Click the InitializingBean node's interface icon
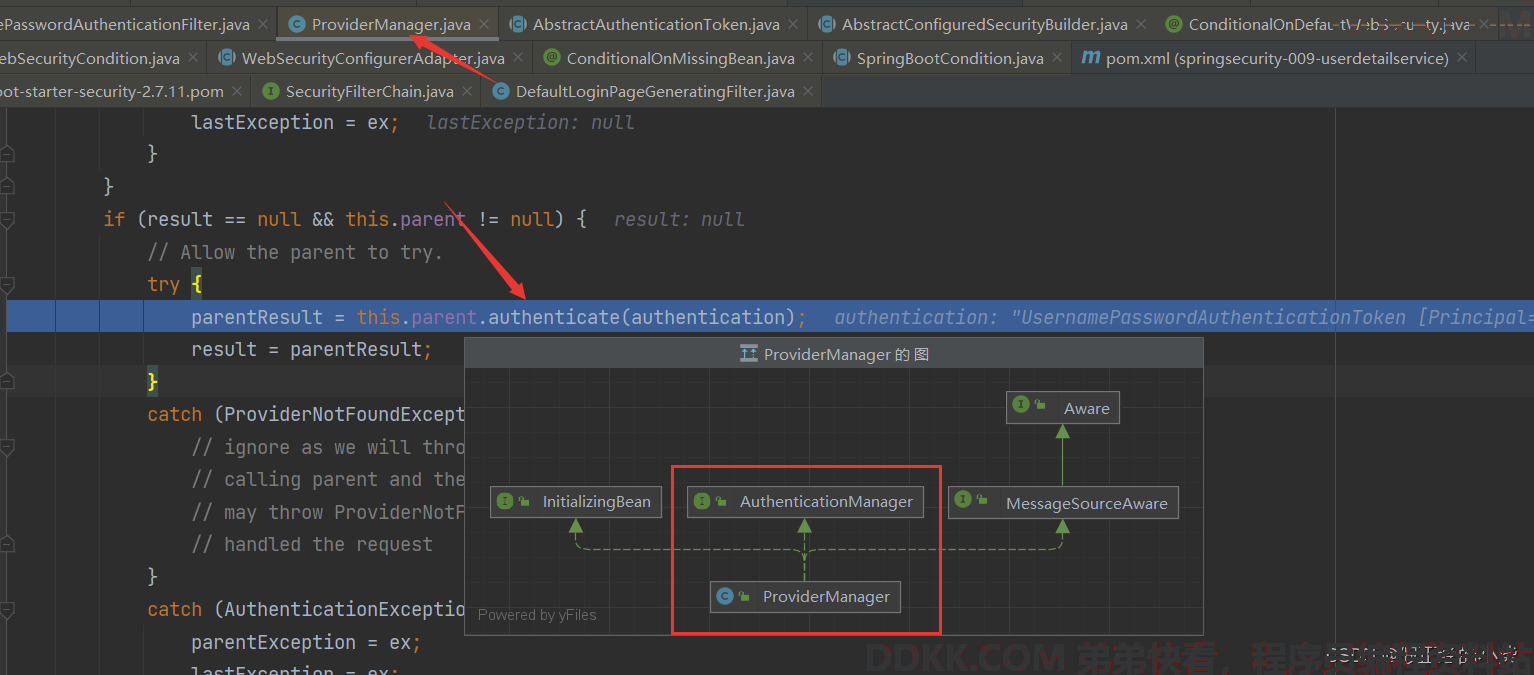The height and width of the screenshot is (675, 1534). [505, 501]
